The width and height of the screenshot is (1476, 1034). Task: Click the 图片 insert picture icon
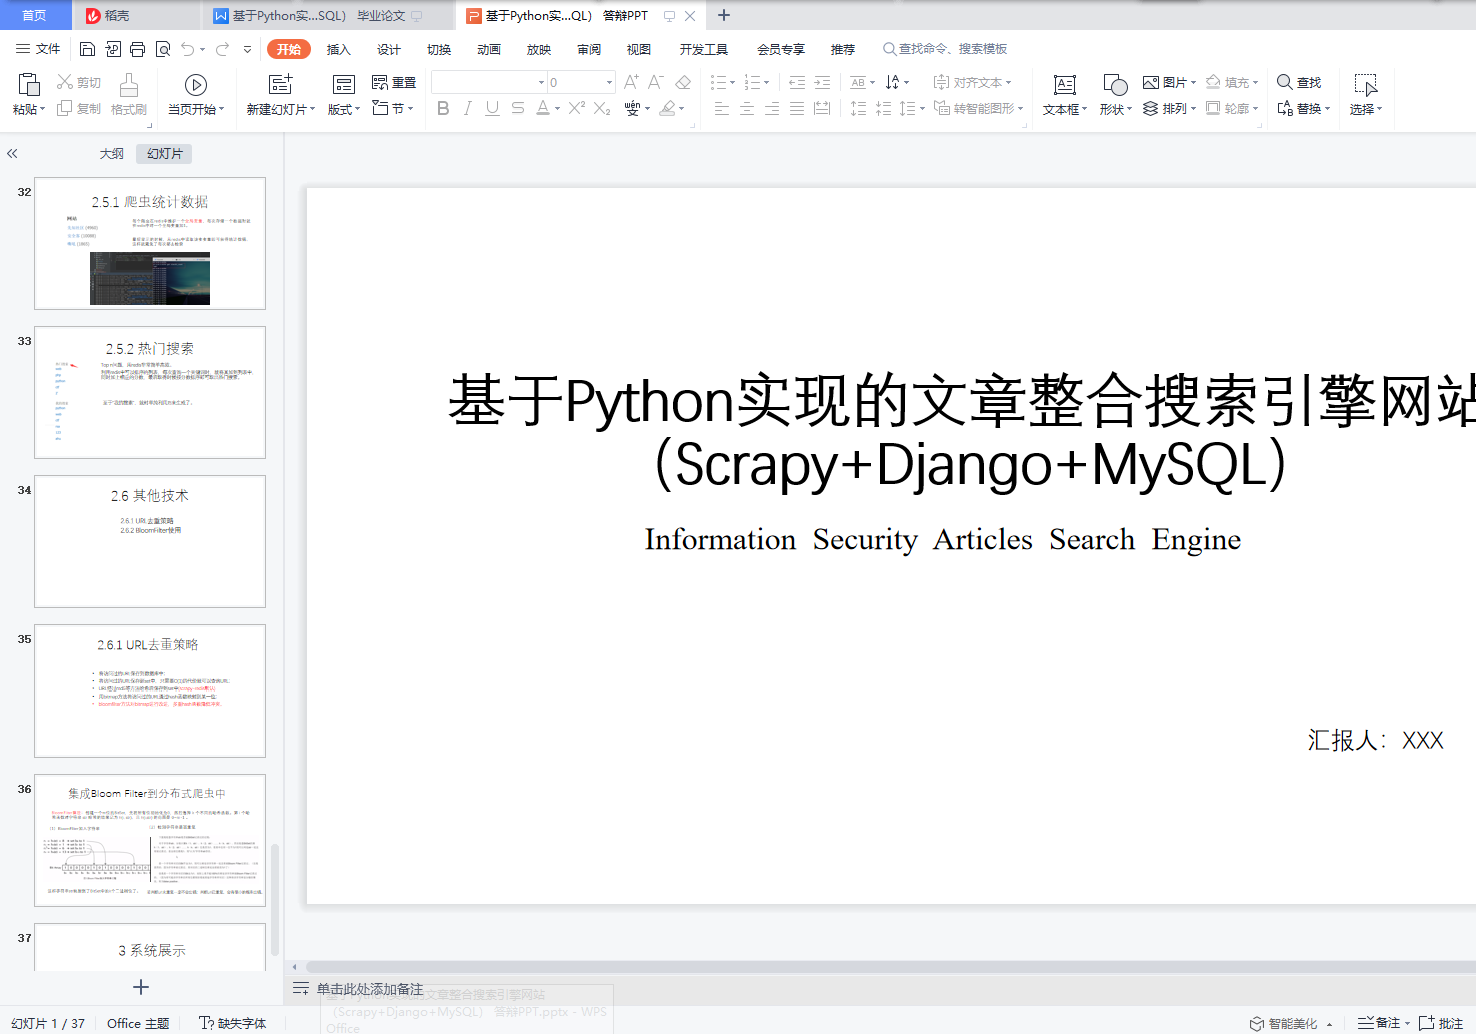[x=1151, y=82]
